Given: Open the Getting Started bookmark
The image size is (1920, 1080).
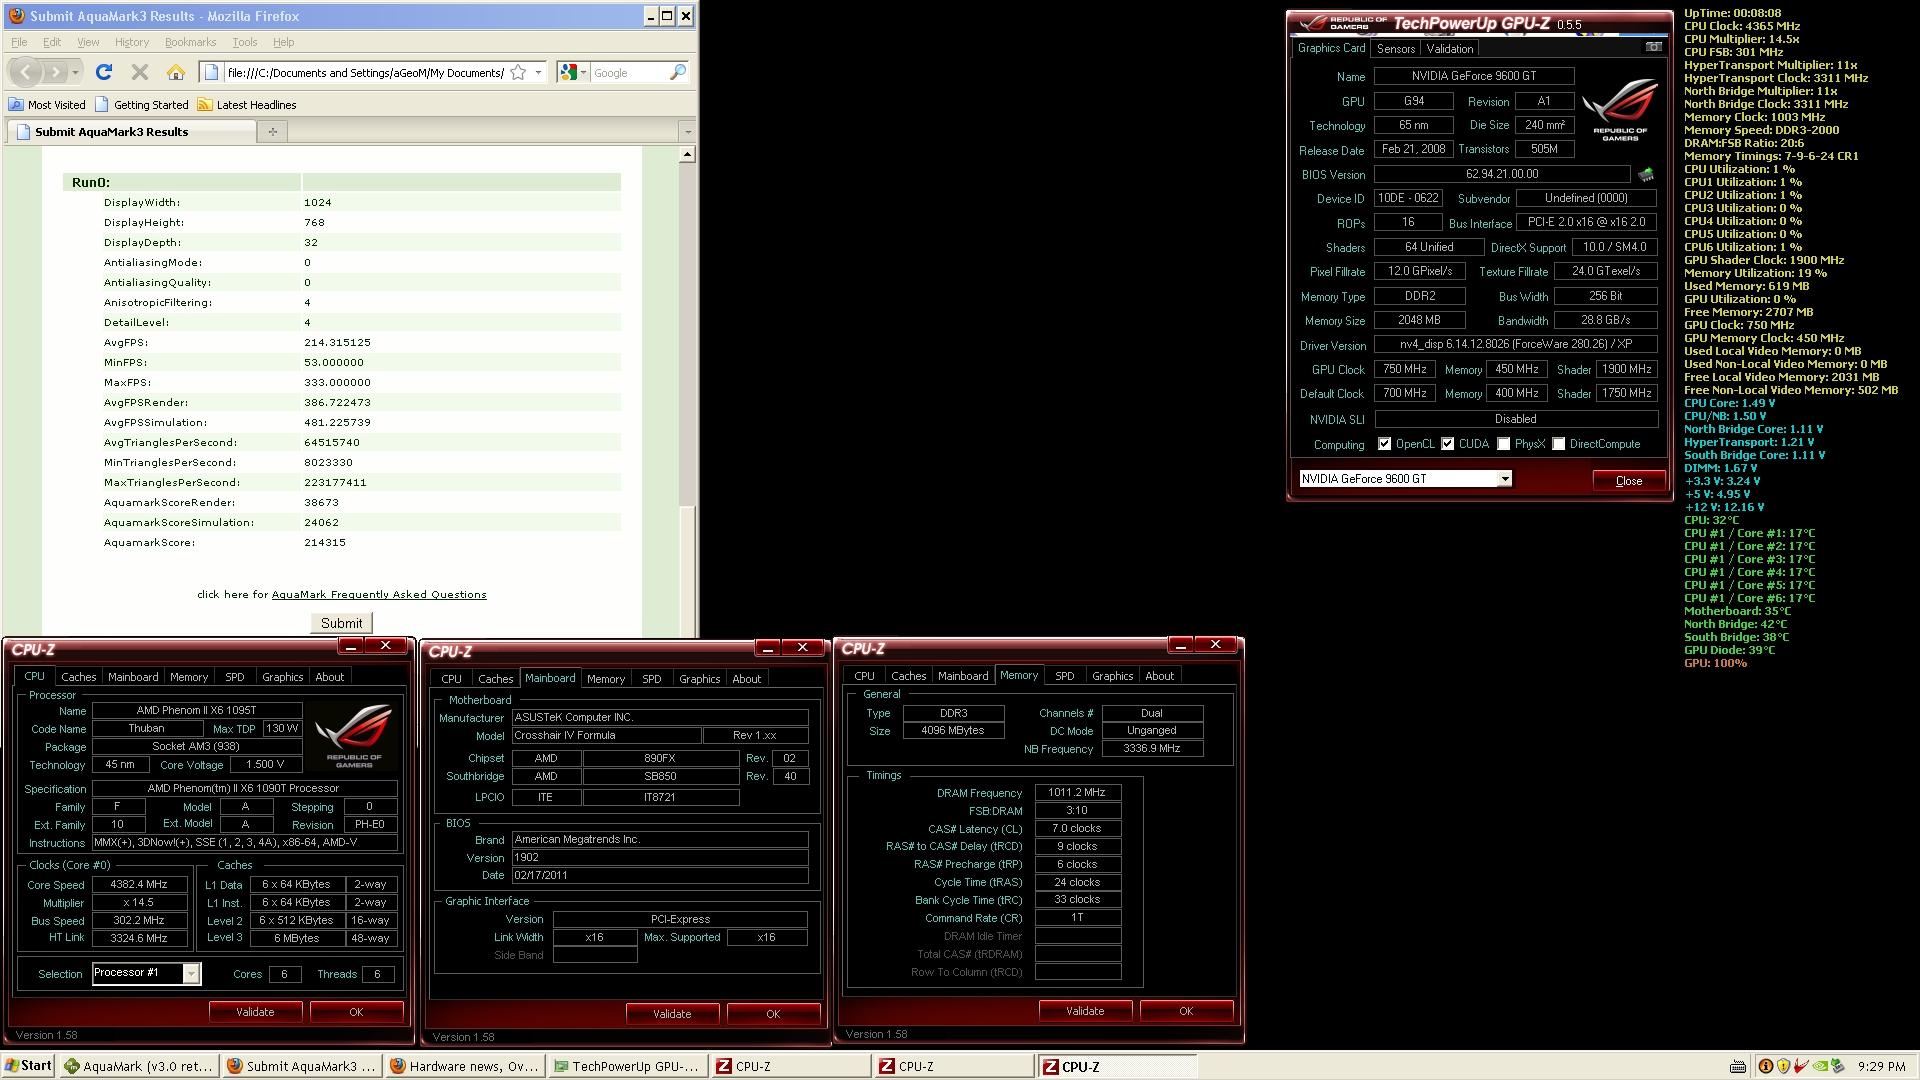Looking at the screenshot, I should click(x=142, y=104).
